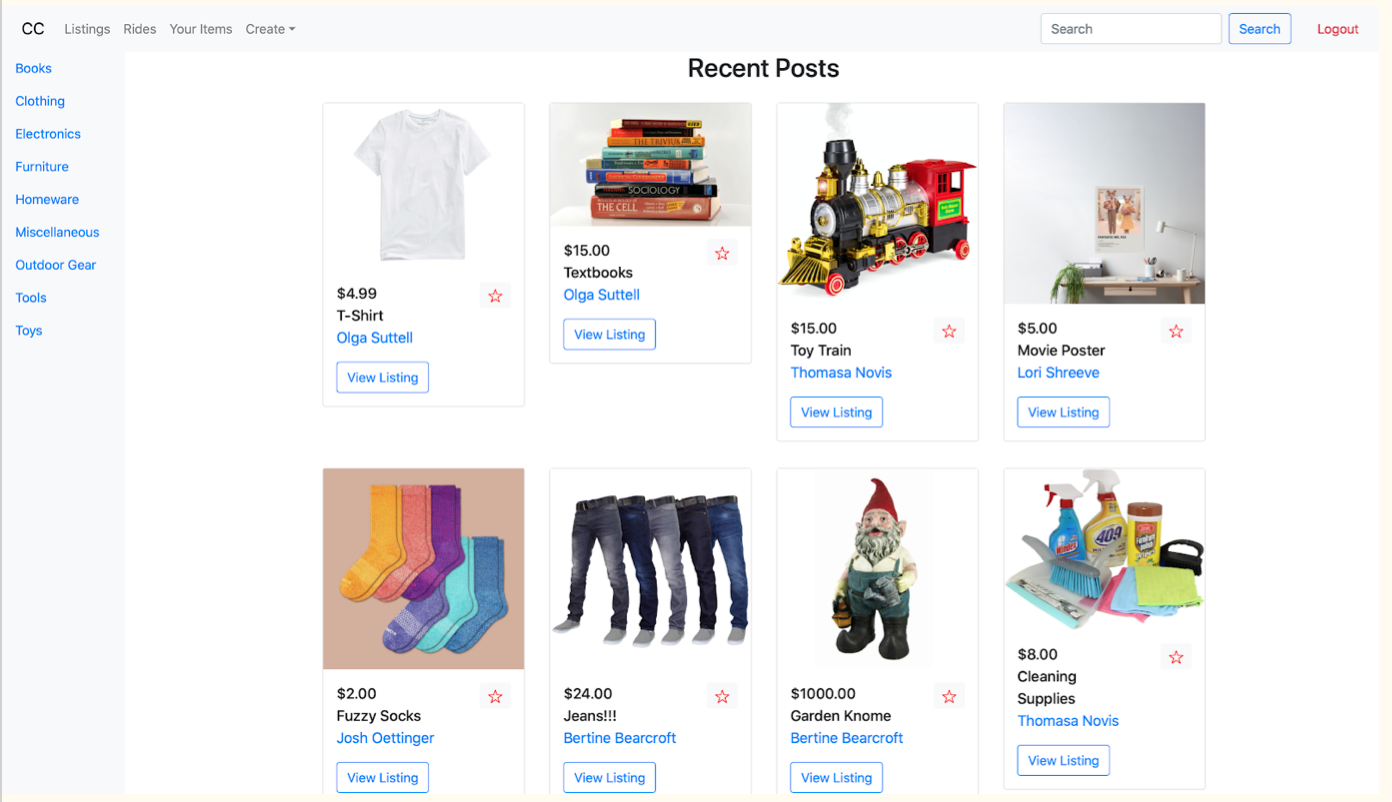Open Rides from the navbar
Viewport: 1392px width, 802px height.
click(x=140, y=29)
